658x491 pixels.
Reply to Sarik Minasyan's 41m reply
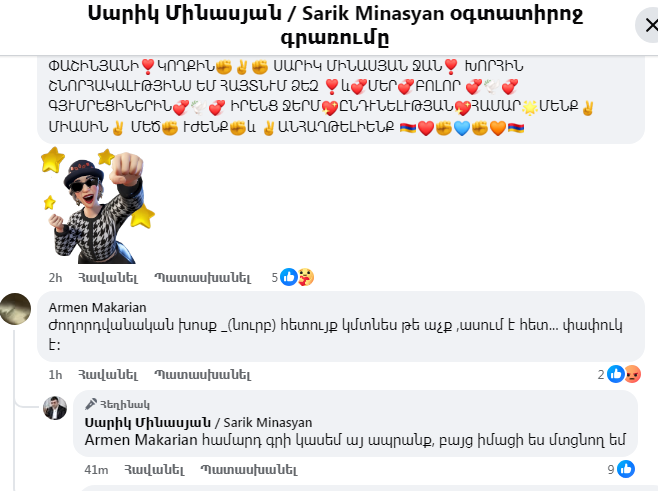pos(249,470)
